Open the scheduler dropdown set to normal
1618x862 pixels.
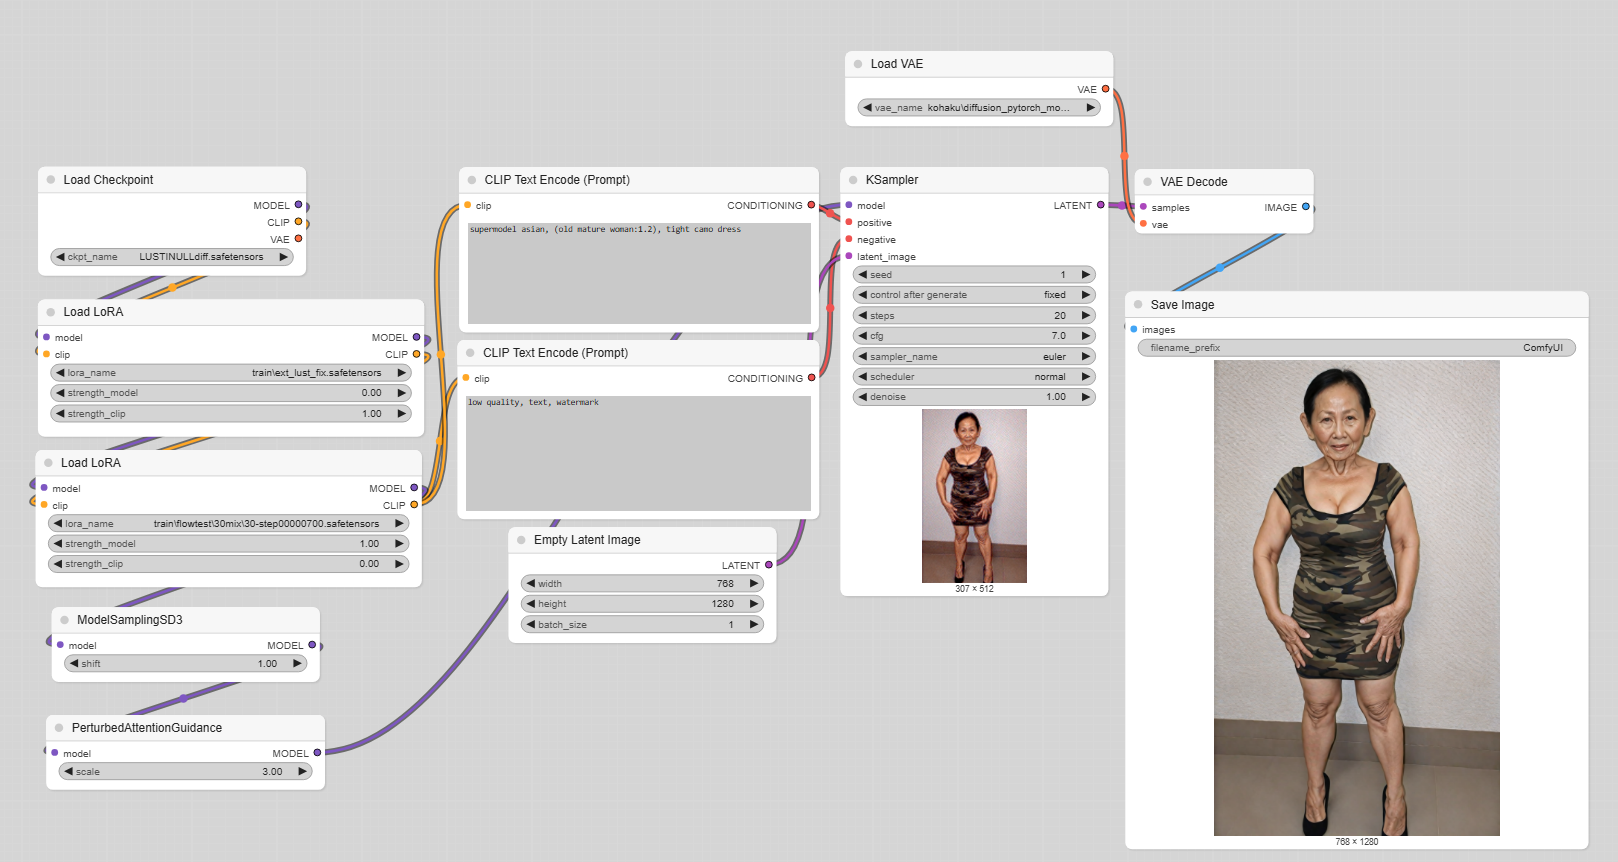point(975,377)
